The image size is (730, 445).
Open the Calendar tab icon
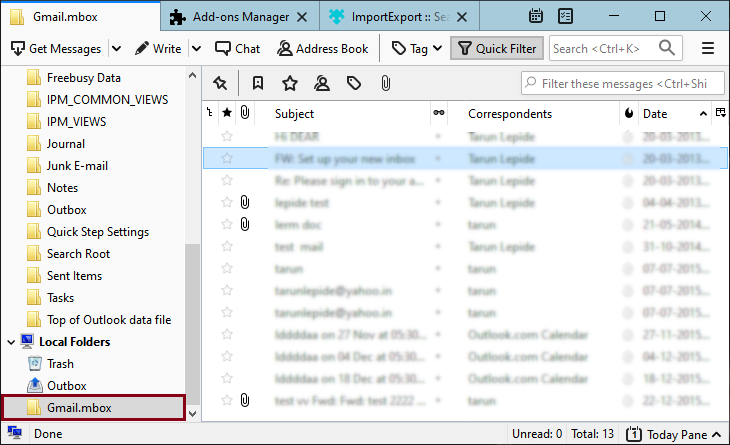[536, 16]
